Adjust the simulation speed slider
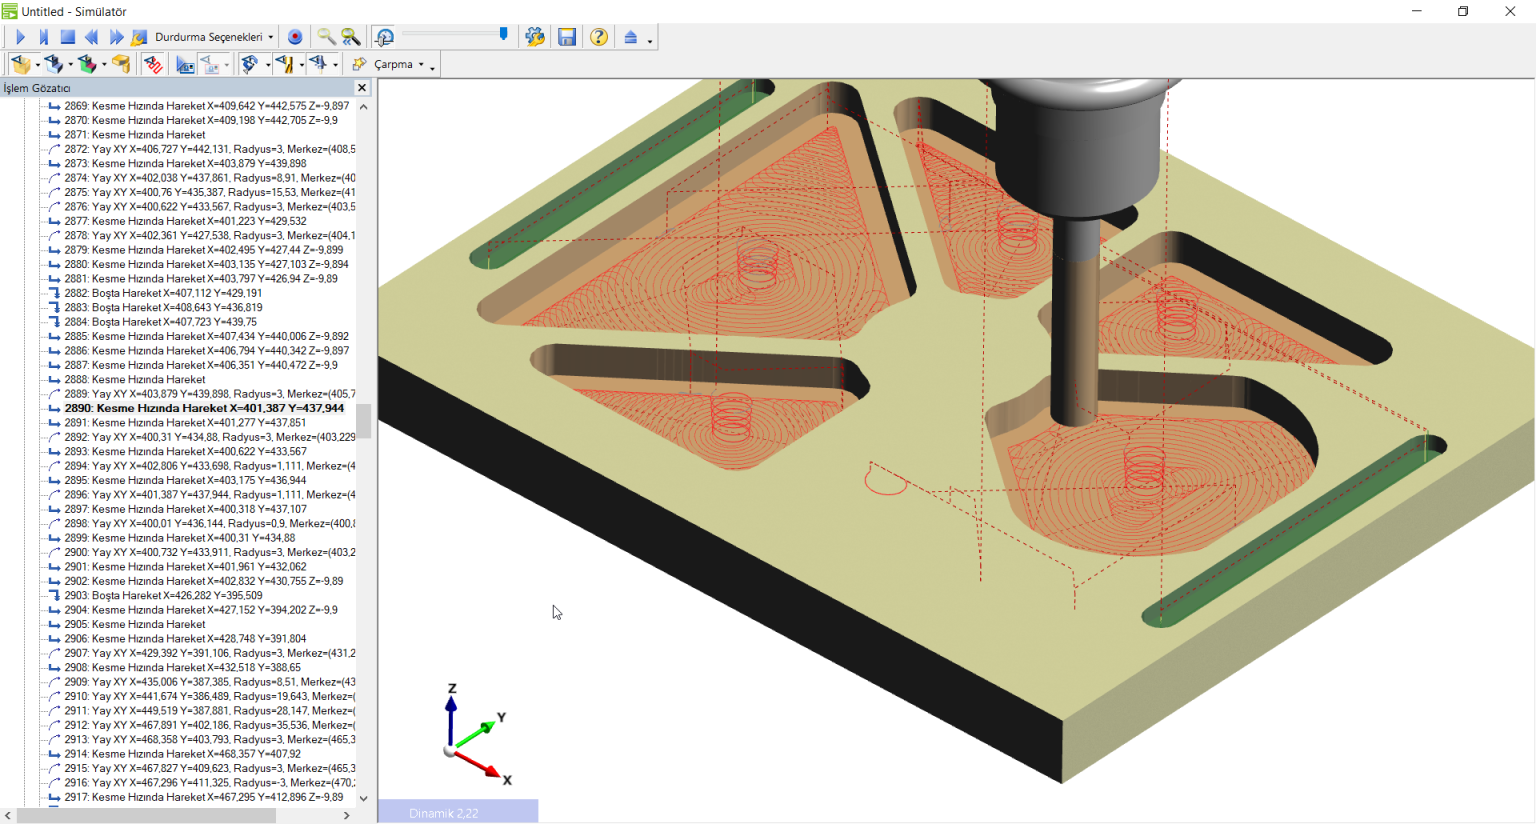This screenshot has height=824, width=1536. pyautogui.click(x=502, y=35)
